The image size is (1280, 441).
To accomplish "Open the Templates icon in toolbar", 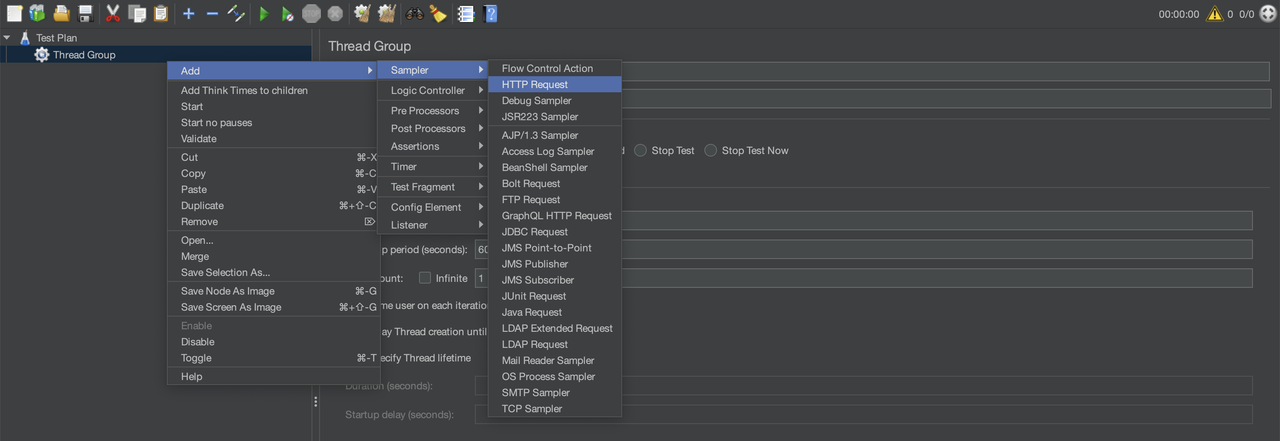I will tap(37, 13).
